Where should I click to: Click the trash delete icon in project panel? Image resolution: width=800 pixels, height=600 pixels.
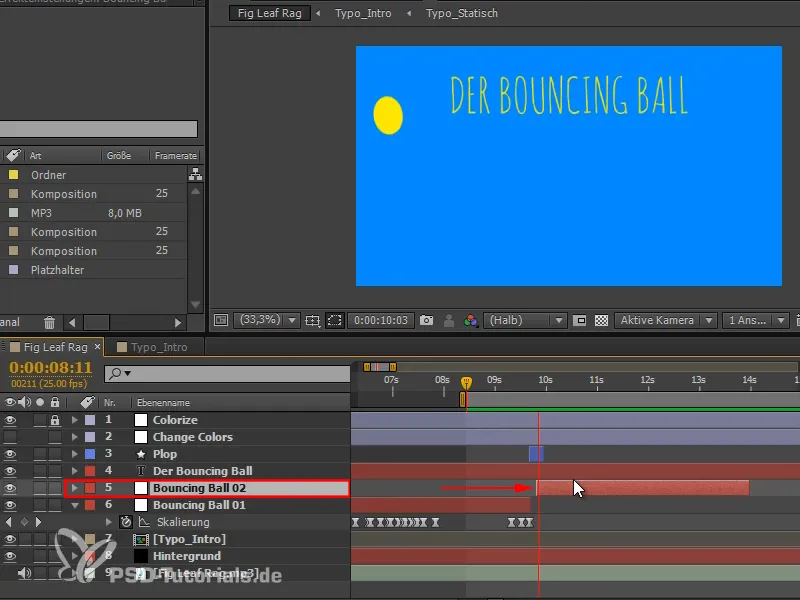[x=49, y=322]
